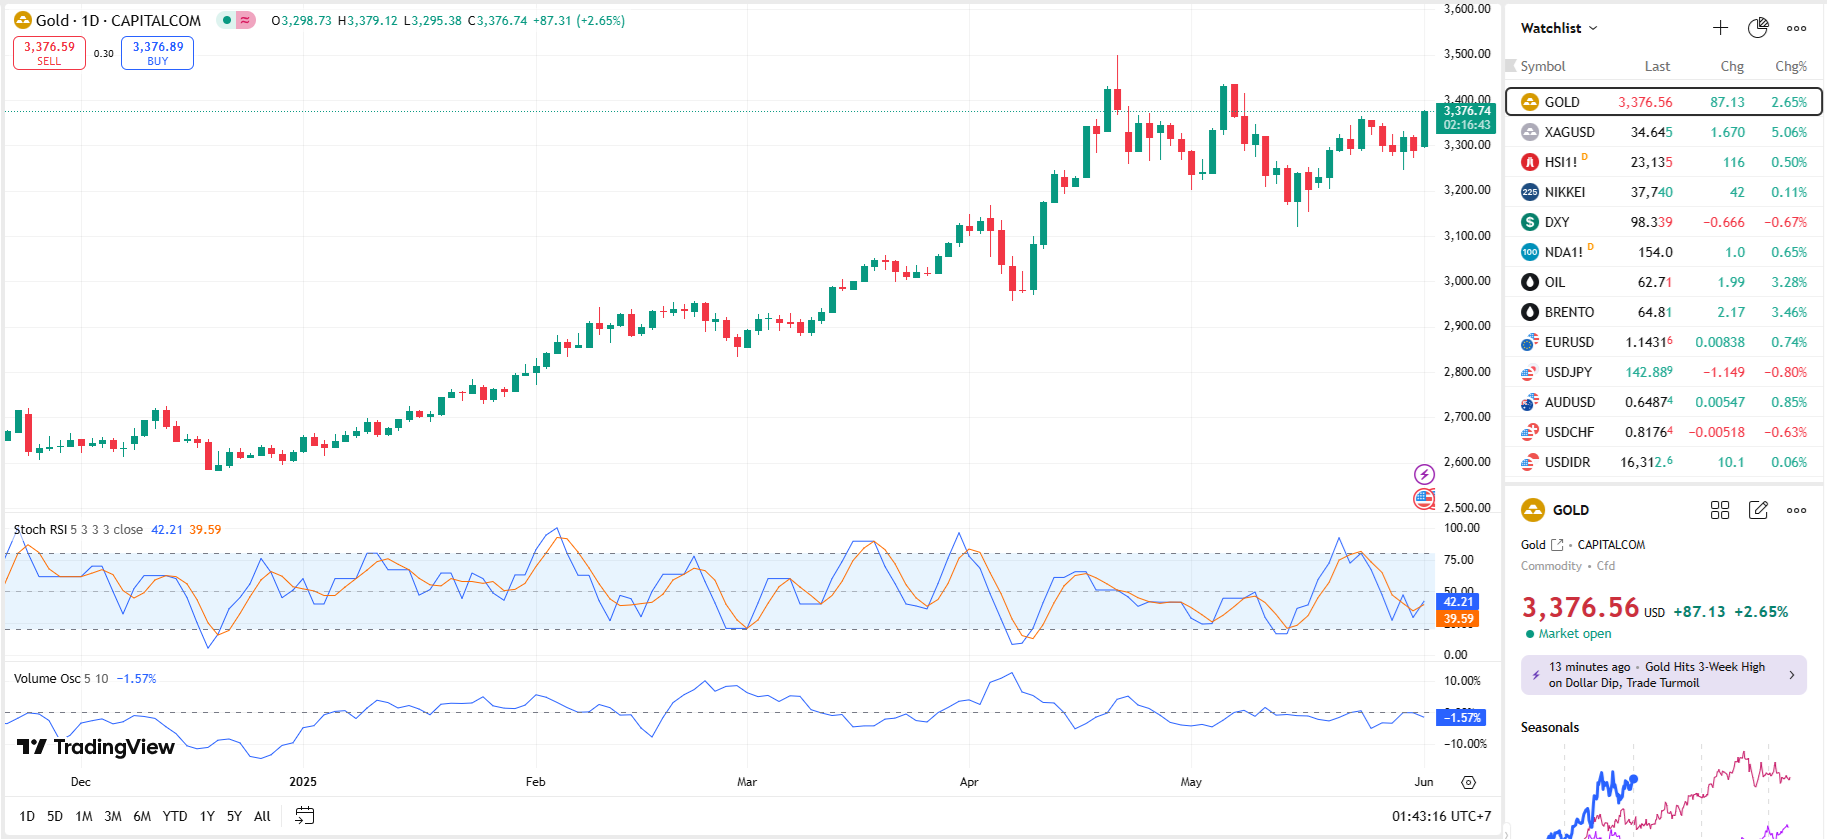Viewport: 1827px width, 839px height.
Task: Open the watchlist three-dot more menu
Action: pyautogui.click(x=1797, y=28)
